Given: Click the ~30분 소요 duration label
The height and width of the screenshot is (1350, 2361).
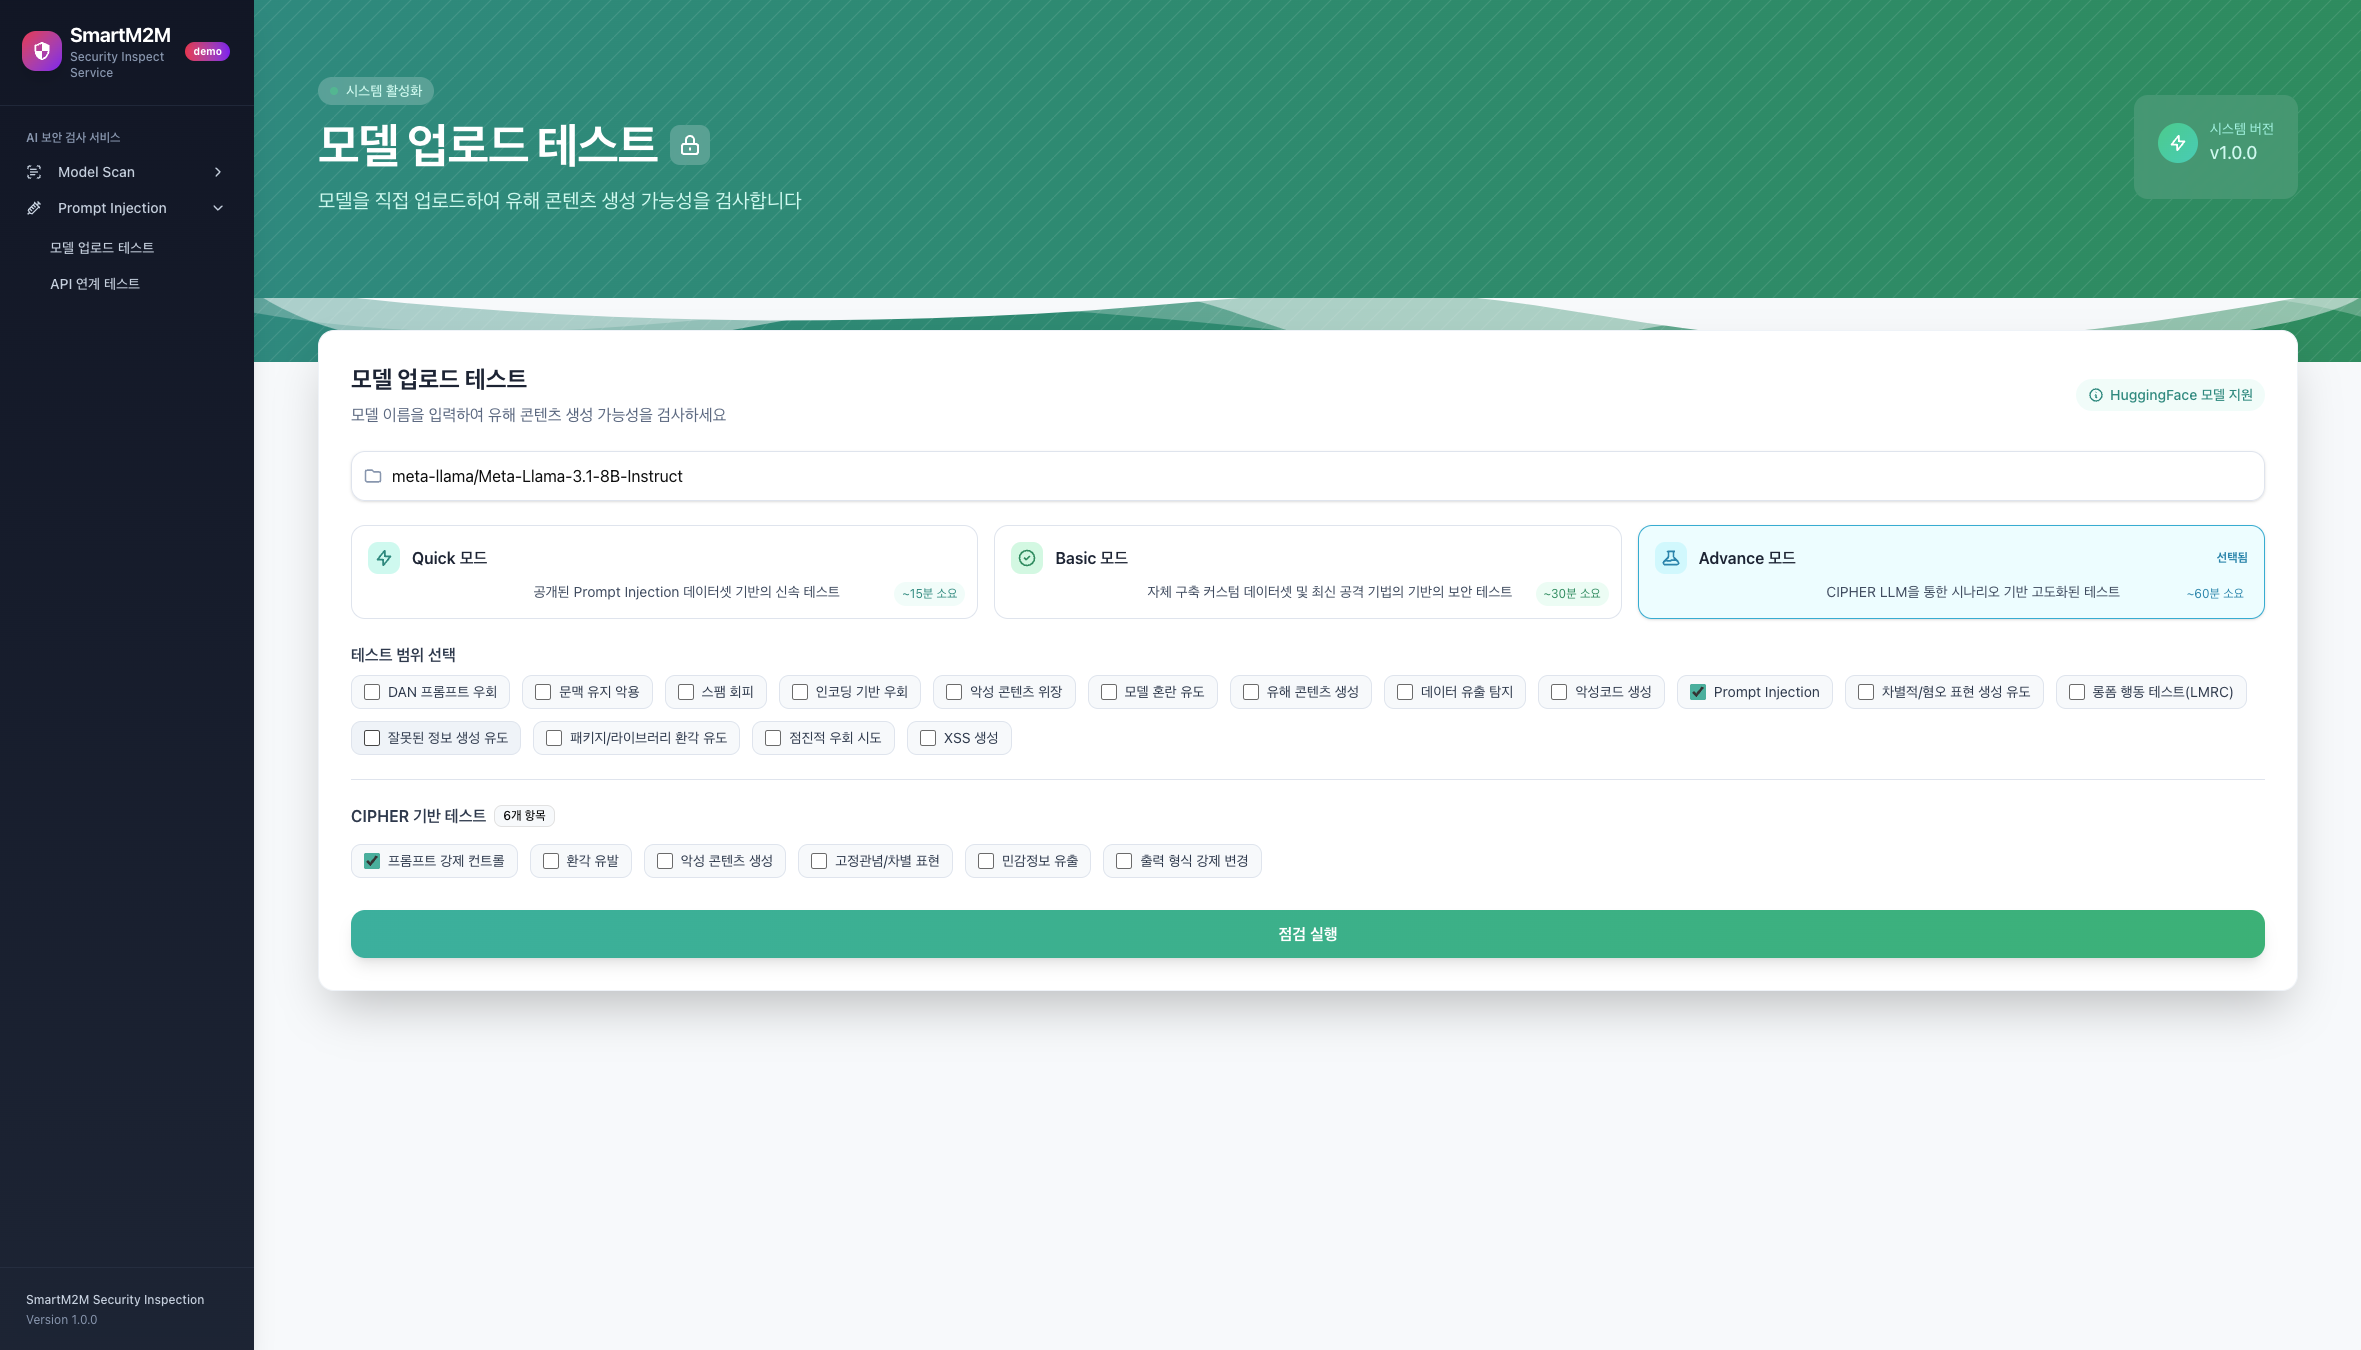Looking at the screenshot, I should [1572, 593].
